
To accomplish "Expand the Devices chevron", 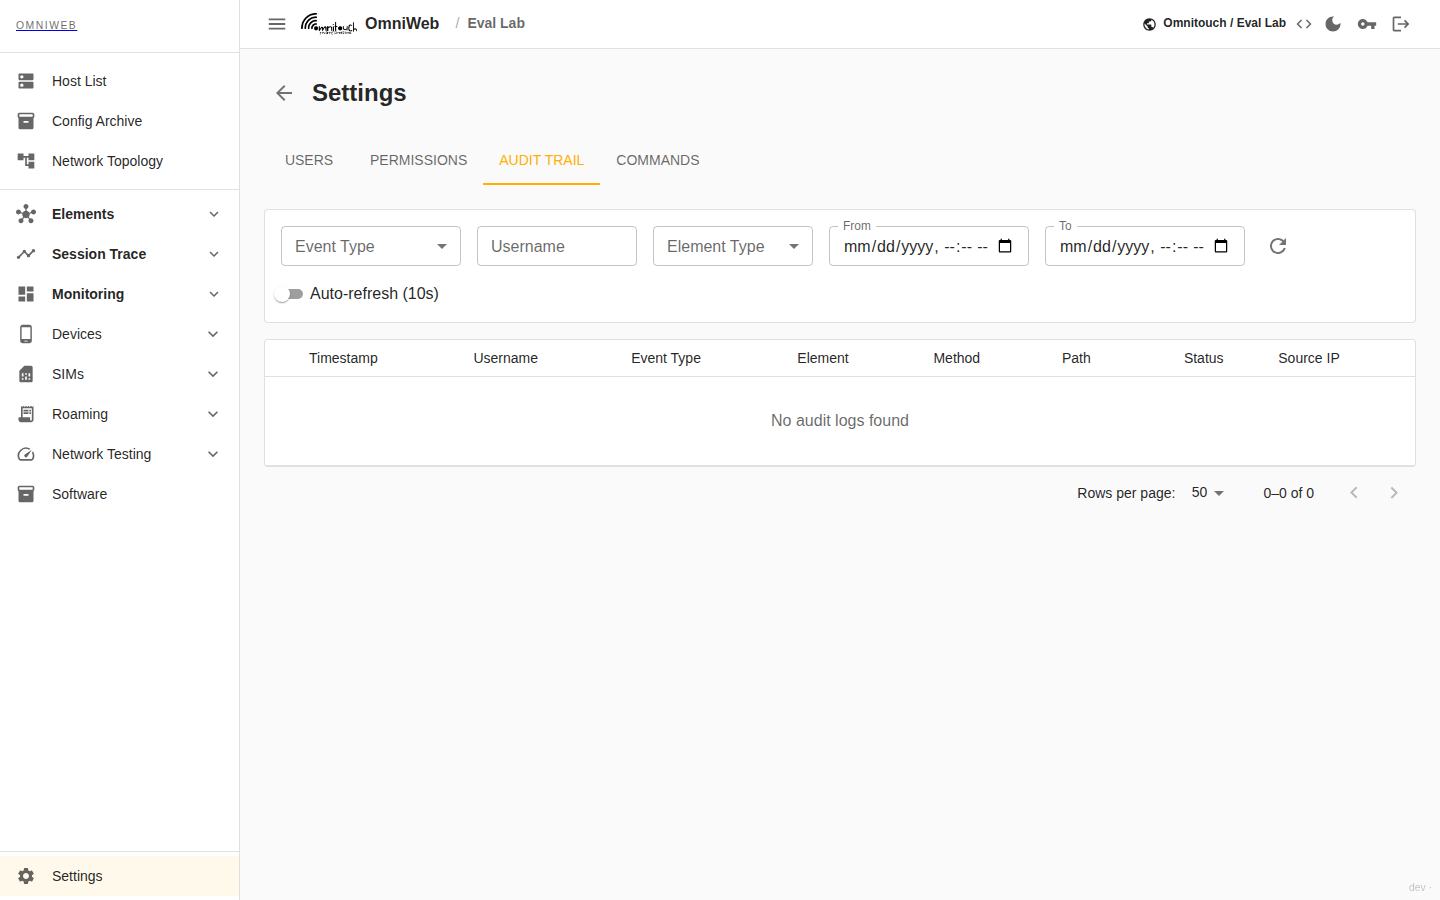I will tap(213, 334).
